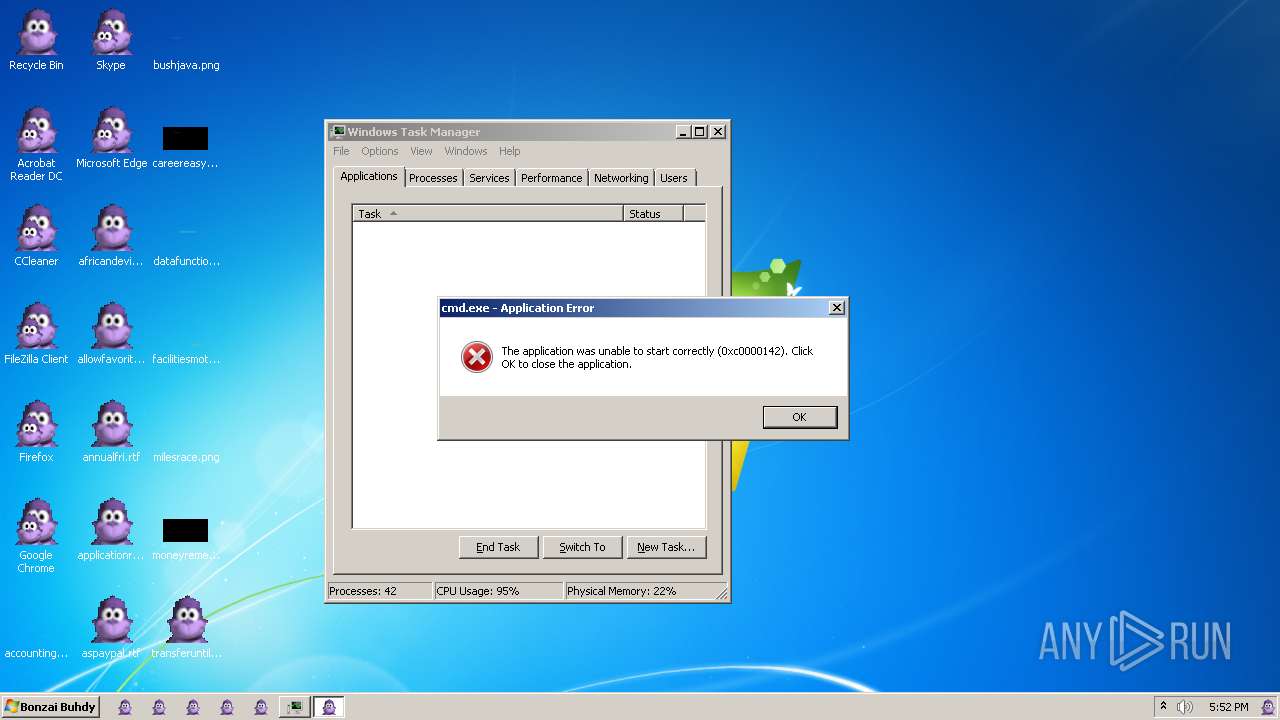The image size is (1280, 720).
Task: Open the Microsoft Edge desktop shortcut
Action: pos(111,139)
